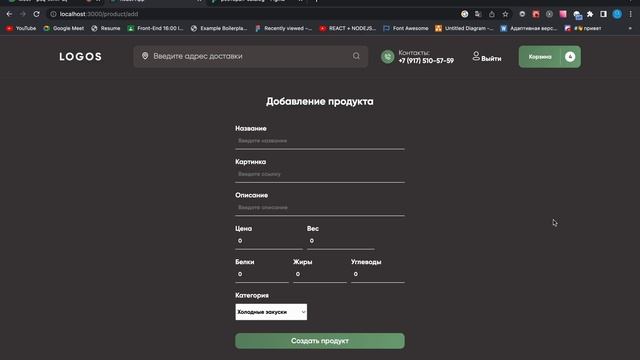Click the Жиры fats field
Screen dimensions: 640x360
click(x=320, y=275)
